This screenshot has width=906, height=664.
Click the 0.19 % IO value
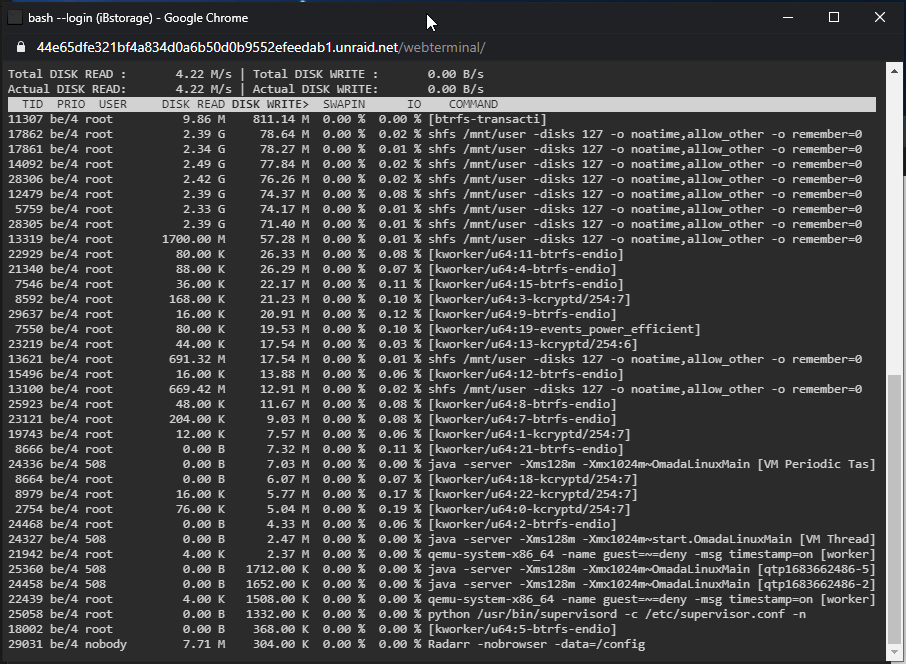click(x=400, y=510)
